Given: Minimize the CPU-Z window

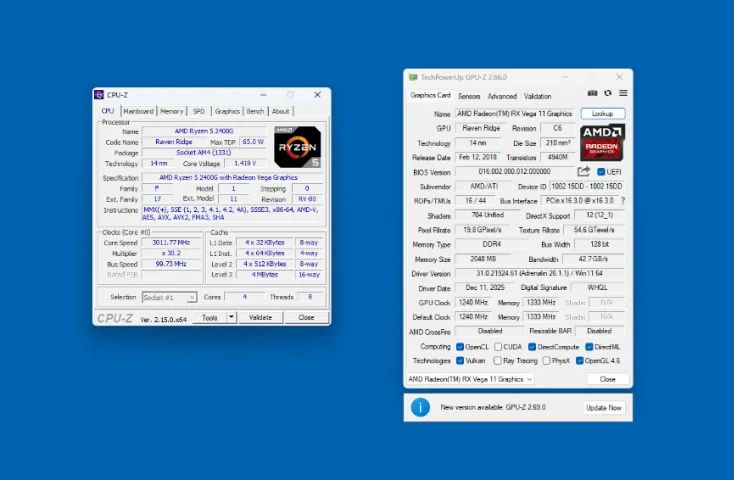Looking at the screenshot, I should click(264, 95).
